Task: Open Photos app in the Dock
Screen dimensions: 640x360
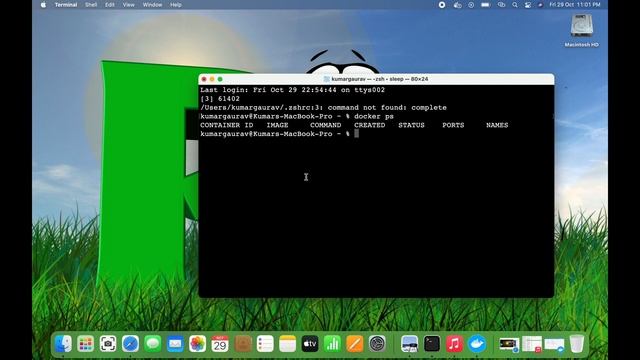Action: pos(198,344)
